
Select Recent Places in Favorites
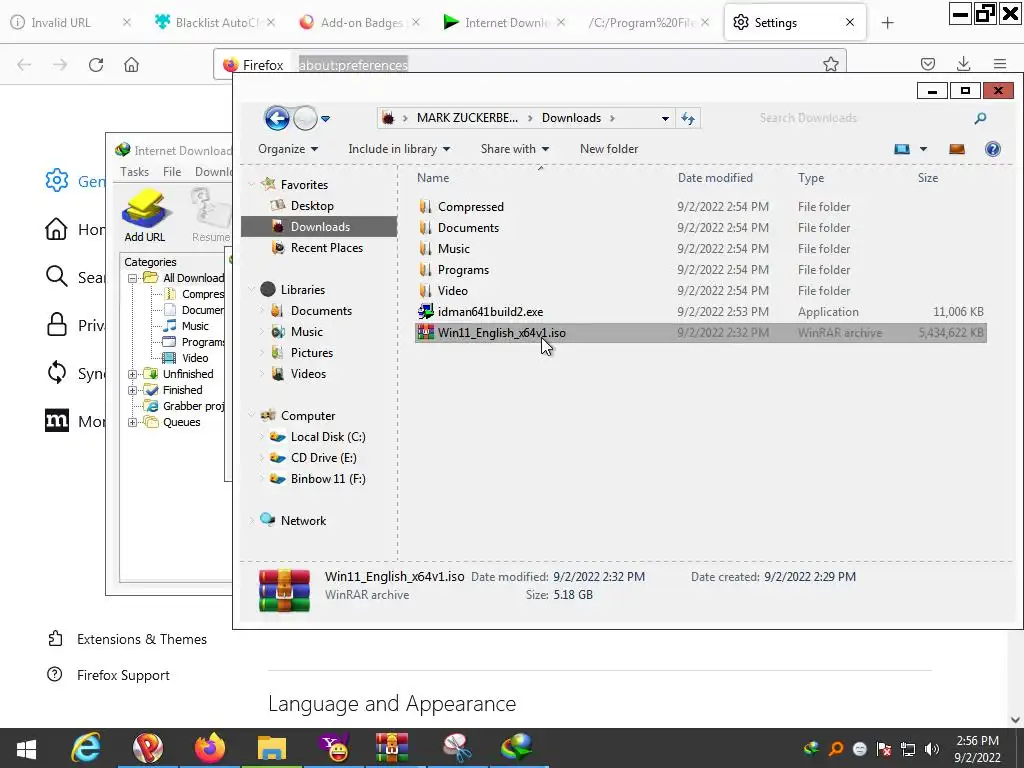(x=326, y=248)
